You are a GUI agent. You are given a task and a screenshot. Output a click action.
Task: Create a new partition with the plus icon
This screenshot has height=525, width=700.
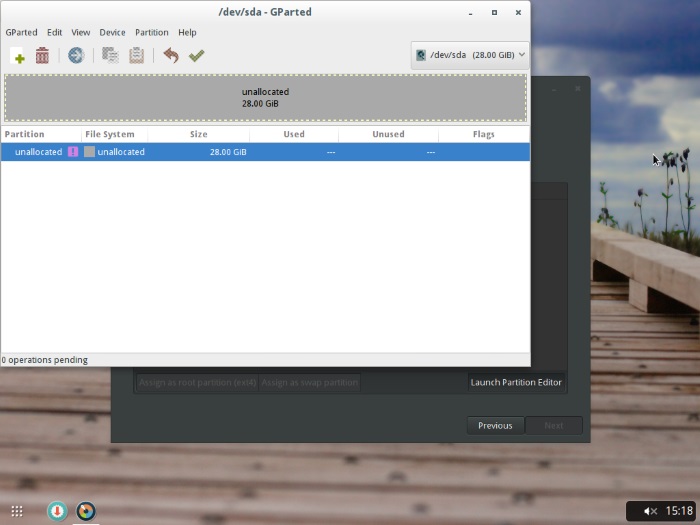[x=17, y=55]
